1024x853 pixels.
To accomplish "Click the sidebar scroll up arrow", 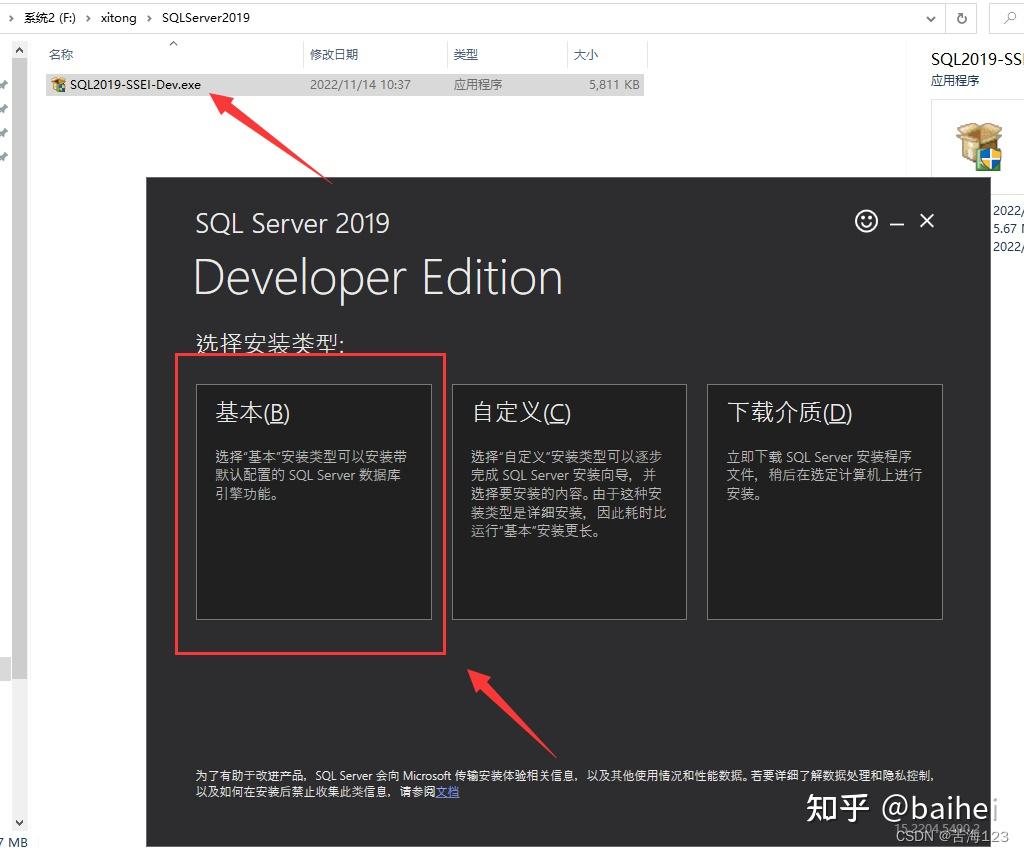I will (20, 50).
